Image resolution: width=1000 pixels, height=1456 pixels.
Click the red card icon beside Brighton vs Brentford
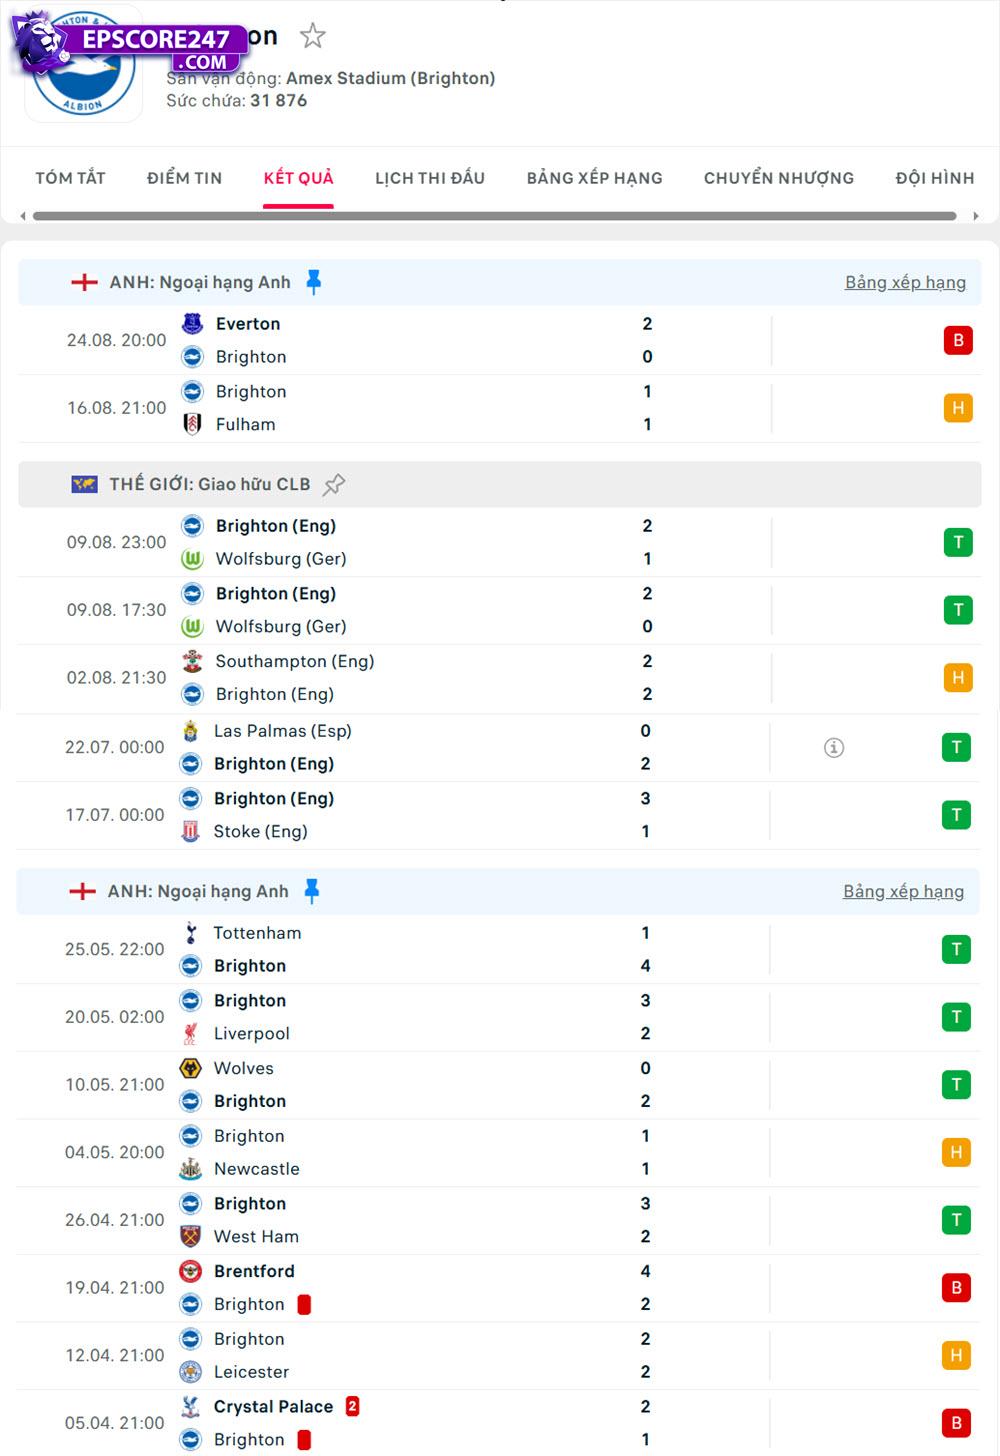tap(306, 1304)
